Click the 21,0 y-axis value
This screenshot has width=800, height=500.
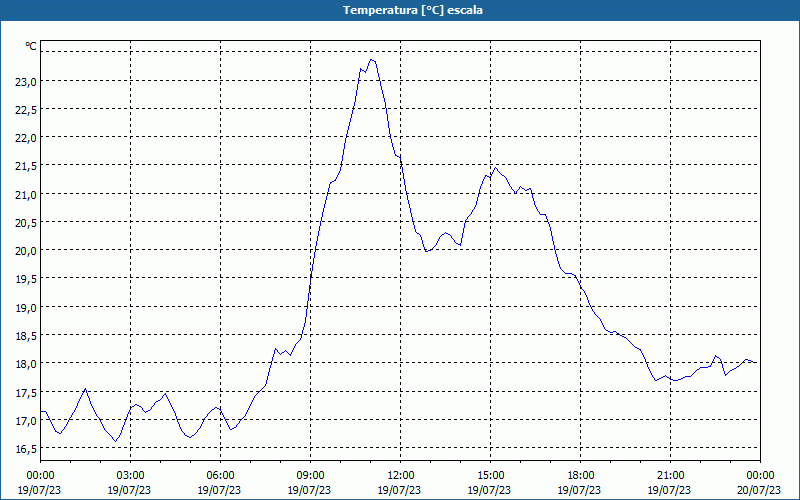click(x=25, y=194)
